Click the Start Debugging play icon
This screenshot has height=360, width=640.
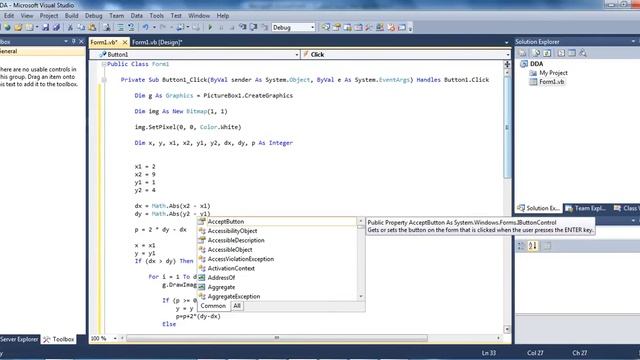pyautogui.click(x=210, y=27)
